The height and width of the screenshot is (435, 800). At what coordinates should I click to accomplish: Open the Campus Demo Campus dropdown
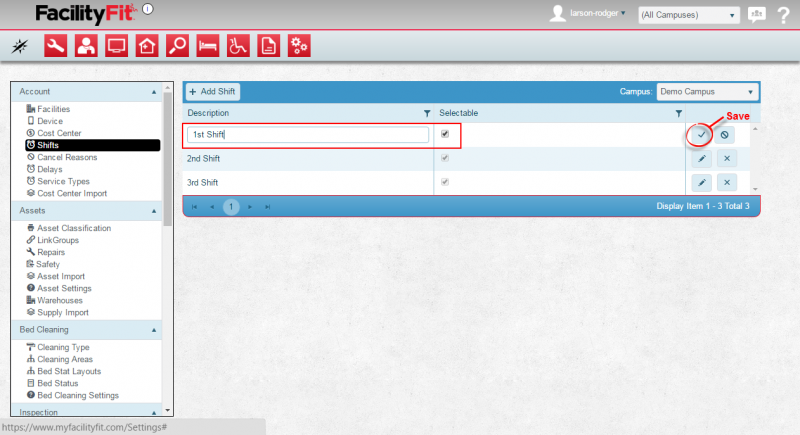point(707,92)
